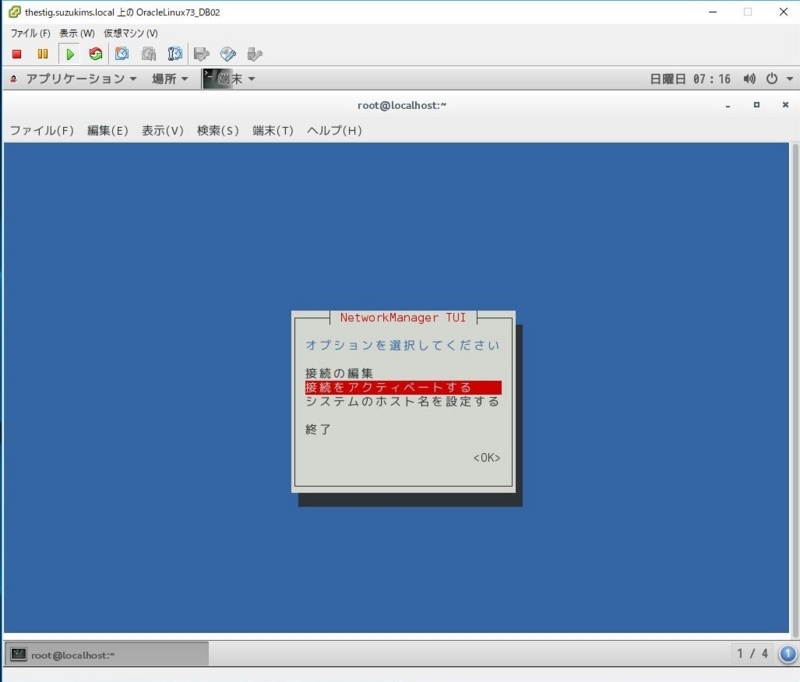Click the 1 / 4 workspace indicator
Image resolution: width=800 pixels, height=682 pixels.
pos(752,653)
